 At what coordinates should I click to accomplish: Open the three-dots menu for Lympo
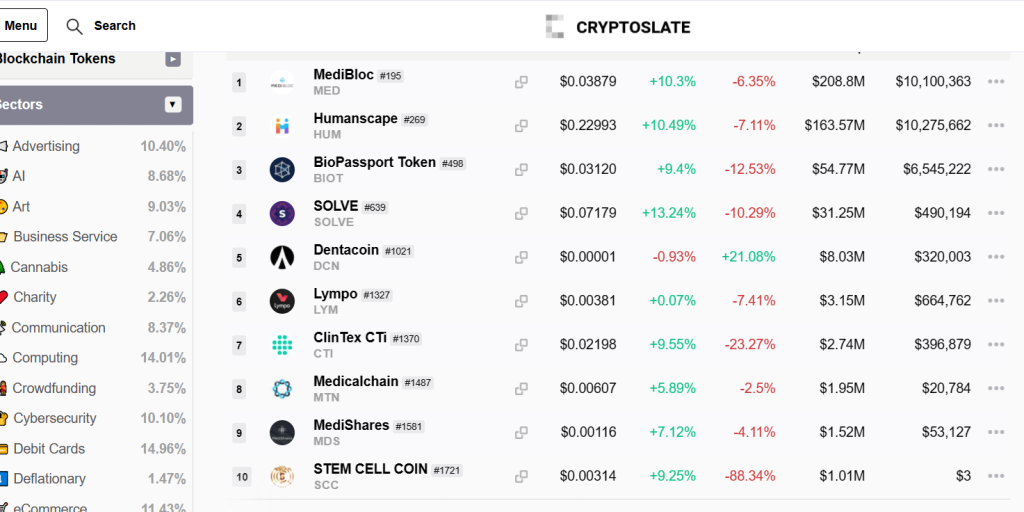995,301
